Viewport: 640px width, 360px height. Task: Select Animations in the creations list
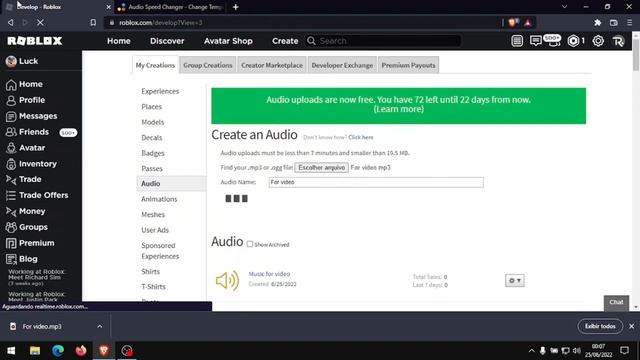click(159, 199)
